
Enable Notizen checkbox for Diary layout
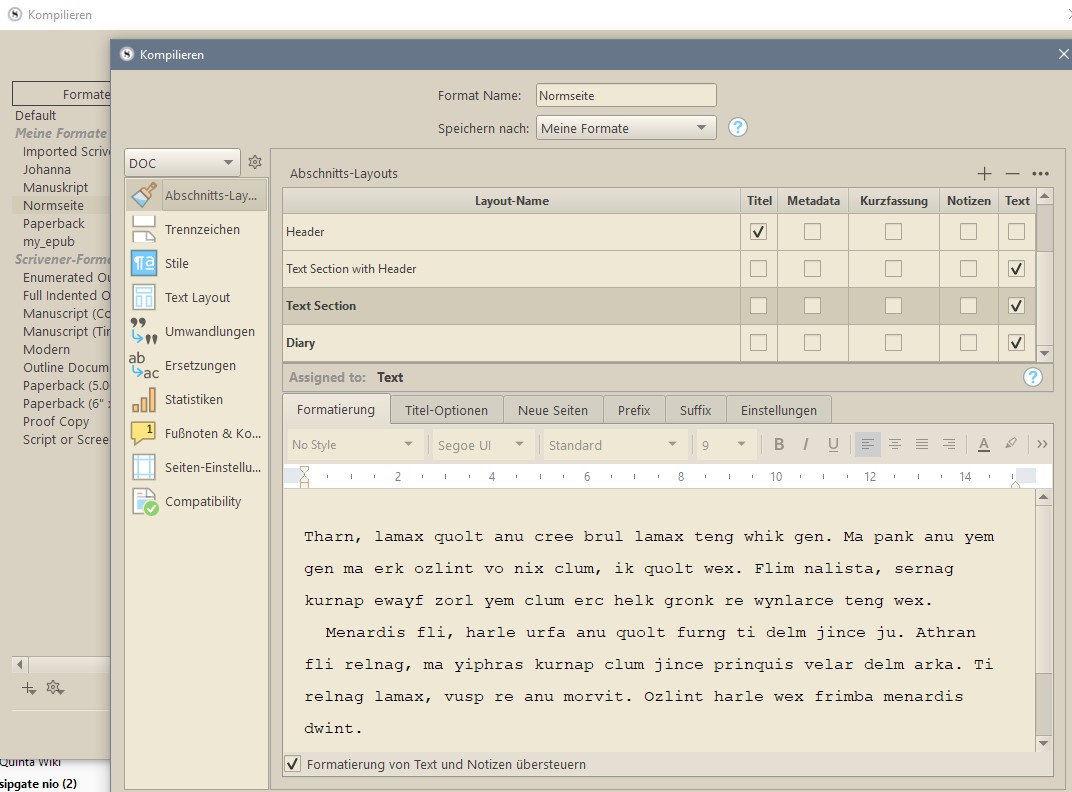tap(968, 342)
